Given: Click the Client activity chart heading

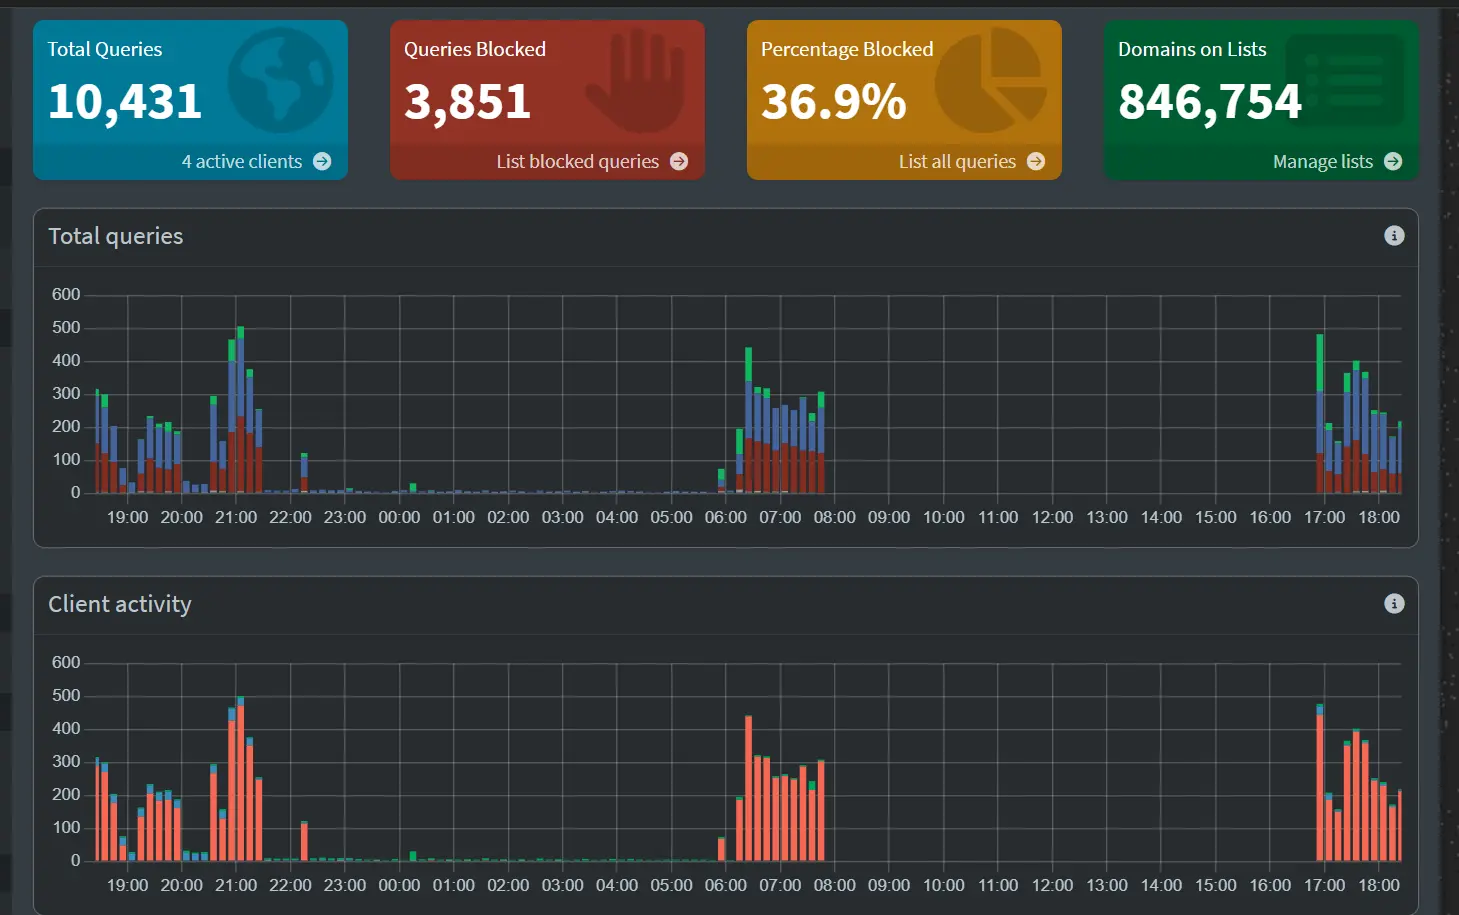Looking at the screenshot, I should pyautogui.click(x=119, y=604).
